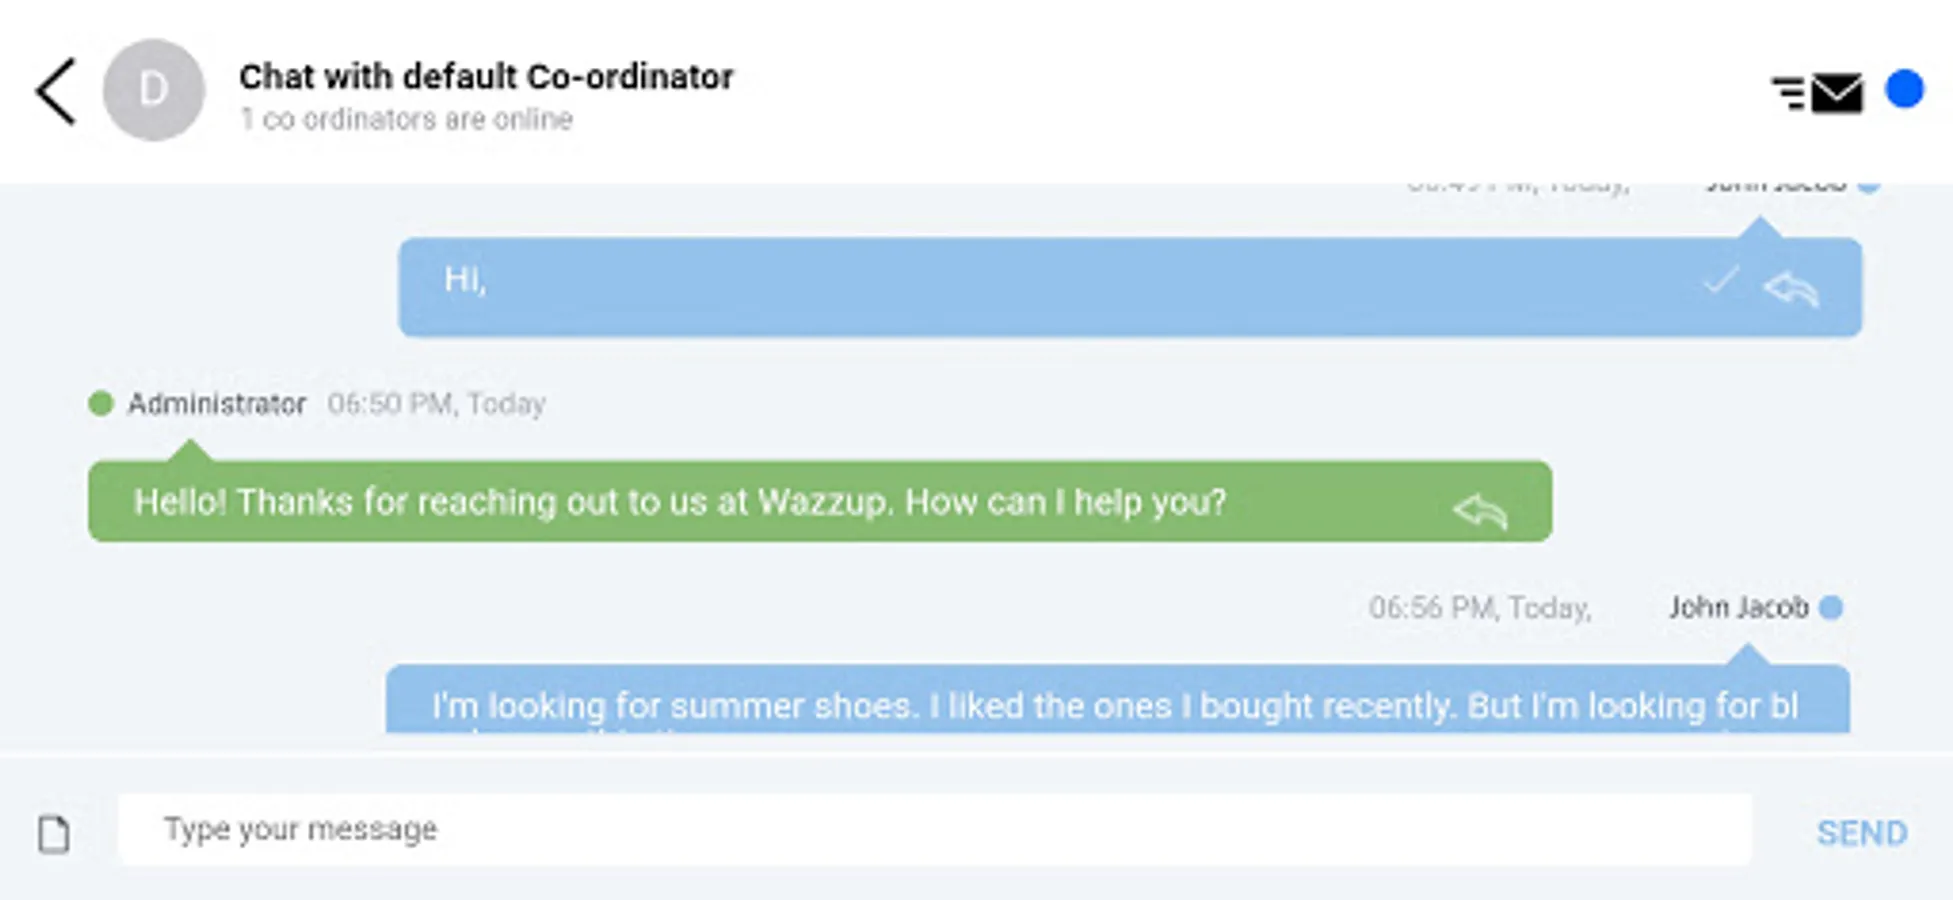Open the message filter lines icon

[x=1788, y=93]
